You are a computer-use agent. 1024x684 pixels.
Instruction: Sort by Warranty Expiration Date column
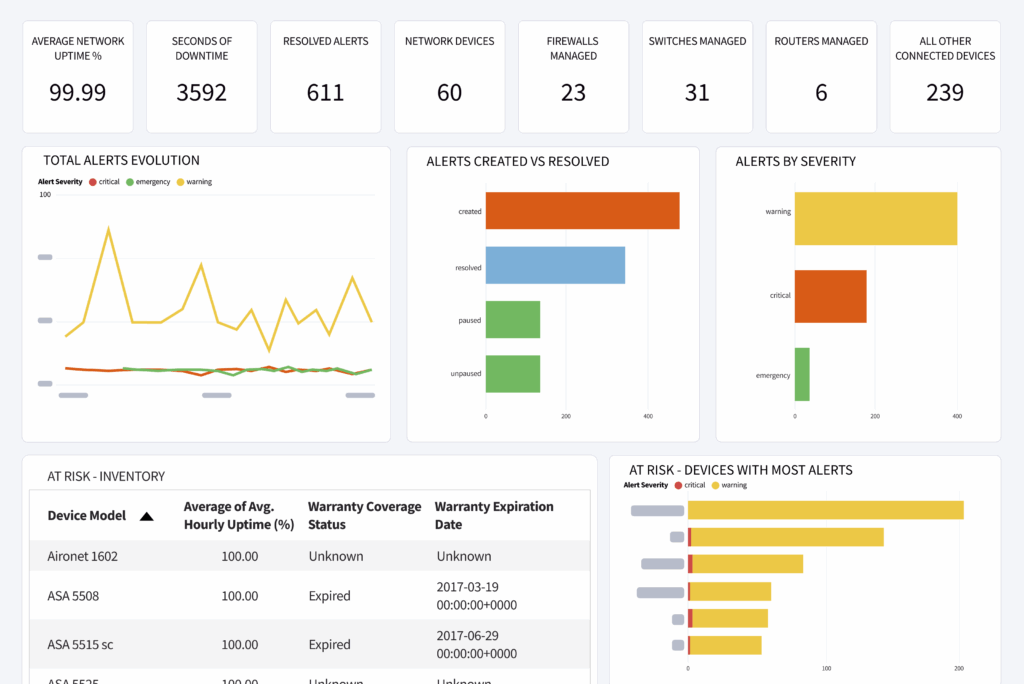click(x=494, y=515)
